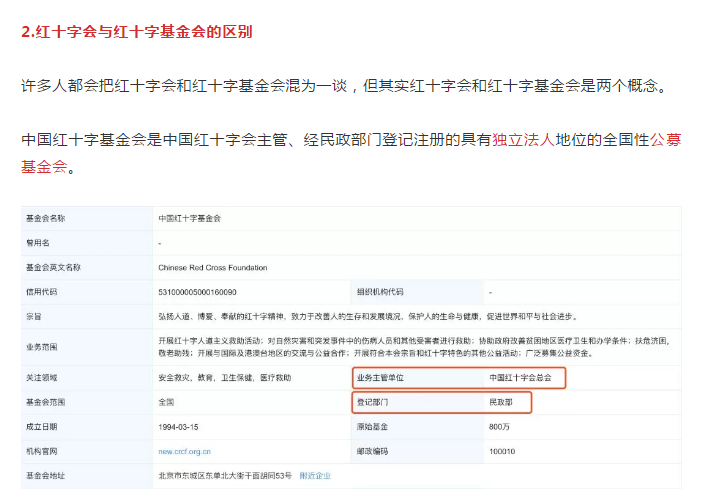This screenshot has height=499, width=718.
Task: Select the cell 中国红十字基金会 in the table
Action: (x=190, y=219)
